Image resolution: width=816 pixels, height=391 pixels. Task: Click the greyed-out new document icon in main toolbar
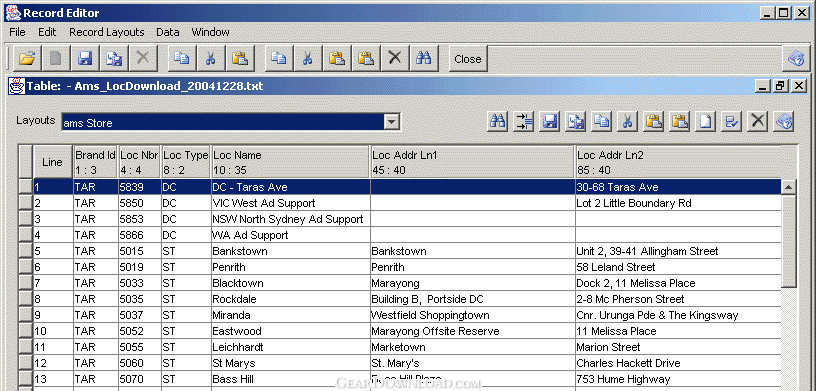[56, 58]
